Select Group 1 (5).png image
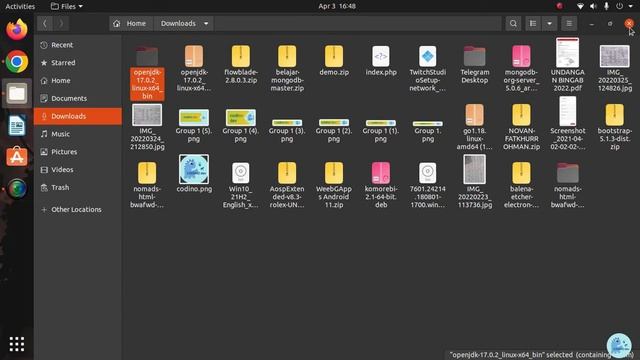This screenshot has height=360, width=640. point(194,125)
